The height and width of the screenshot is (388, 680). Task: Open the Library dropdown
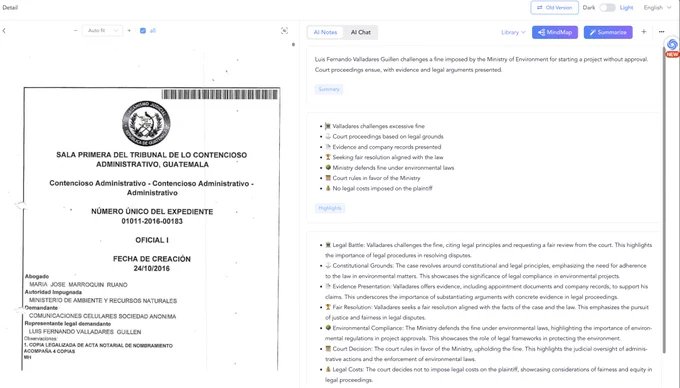pos(513,33)
